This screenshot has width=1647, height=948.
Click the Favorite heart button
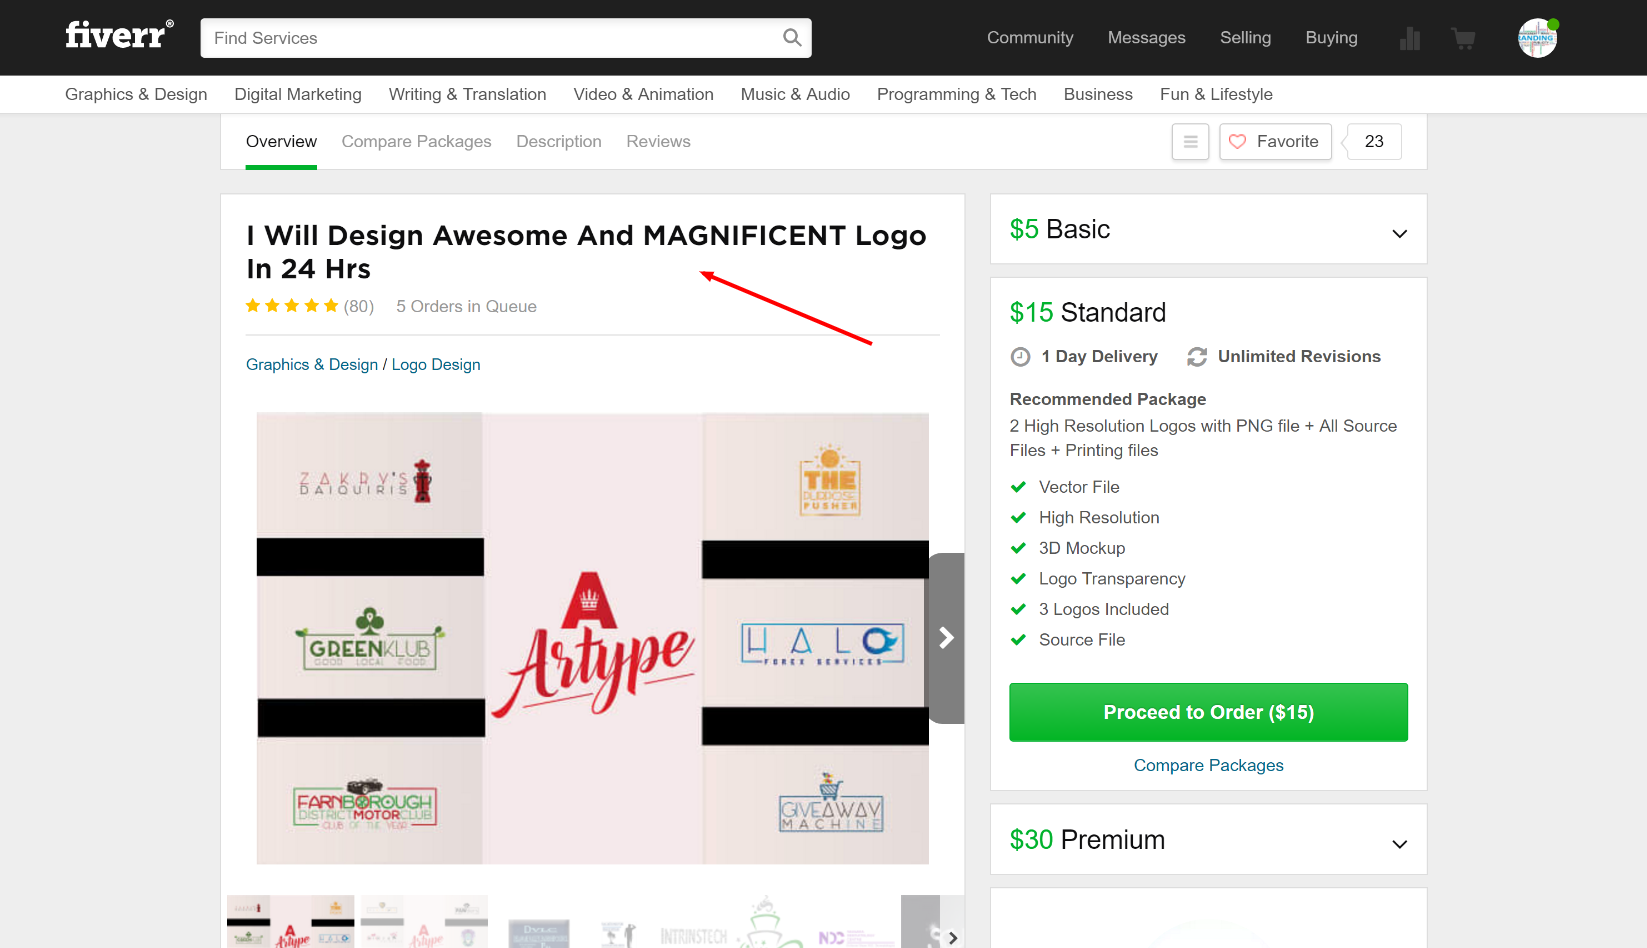[x=1275, y=142]
